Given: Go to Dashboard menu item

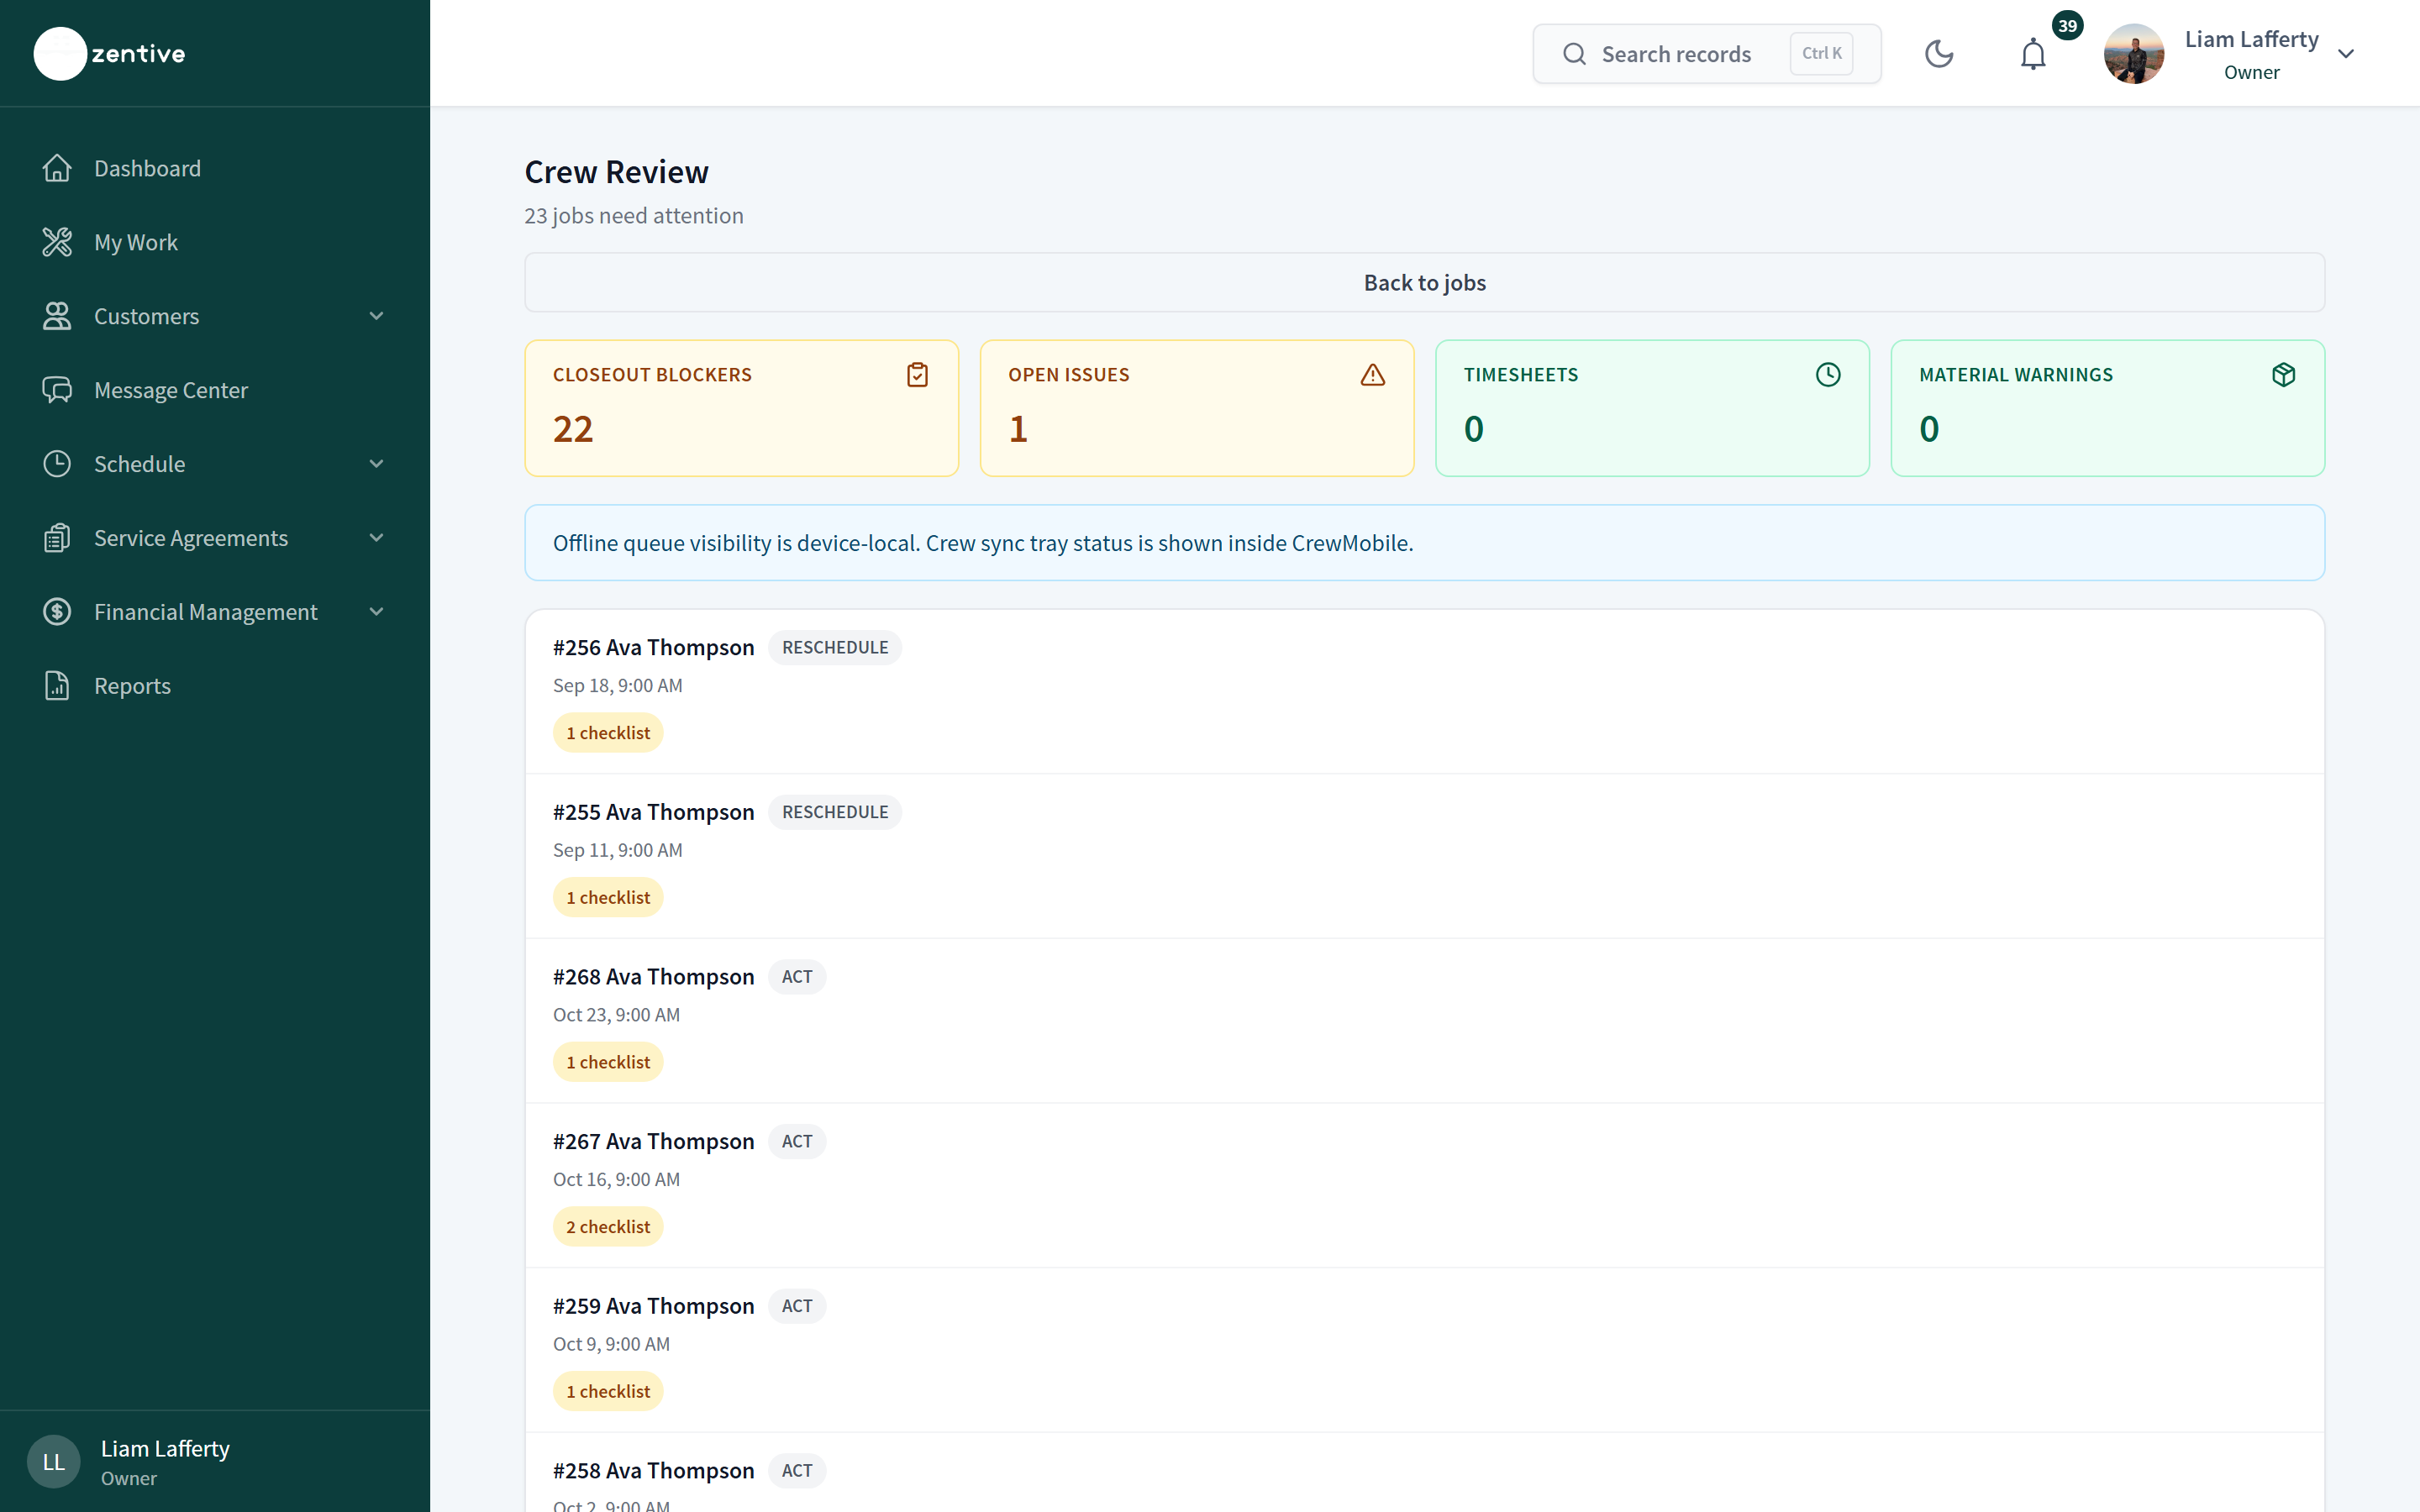Looking at the screenshot, I should [215, 168].
